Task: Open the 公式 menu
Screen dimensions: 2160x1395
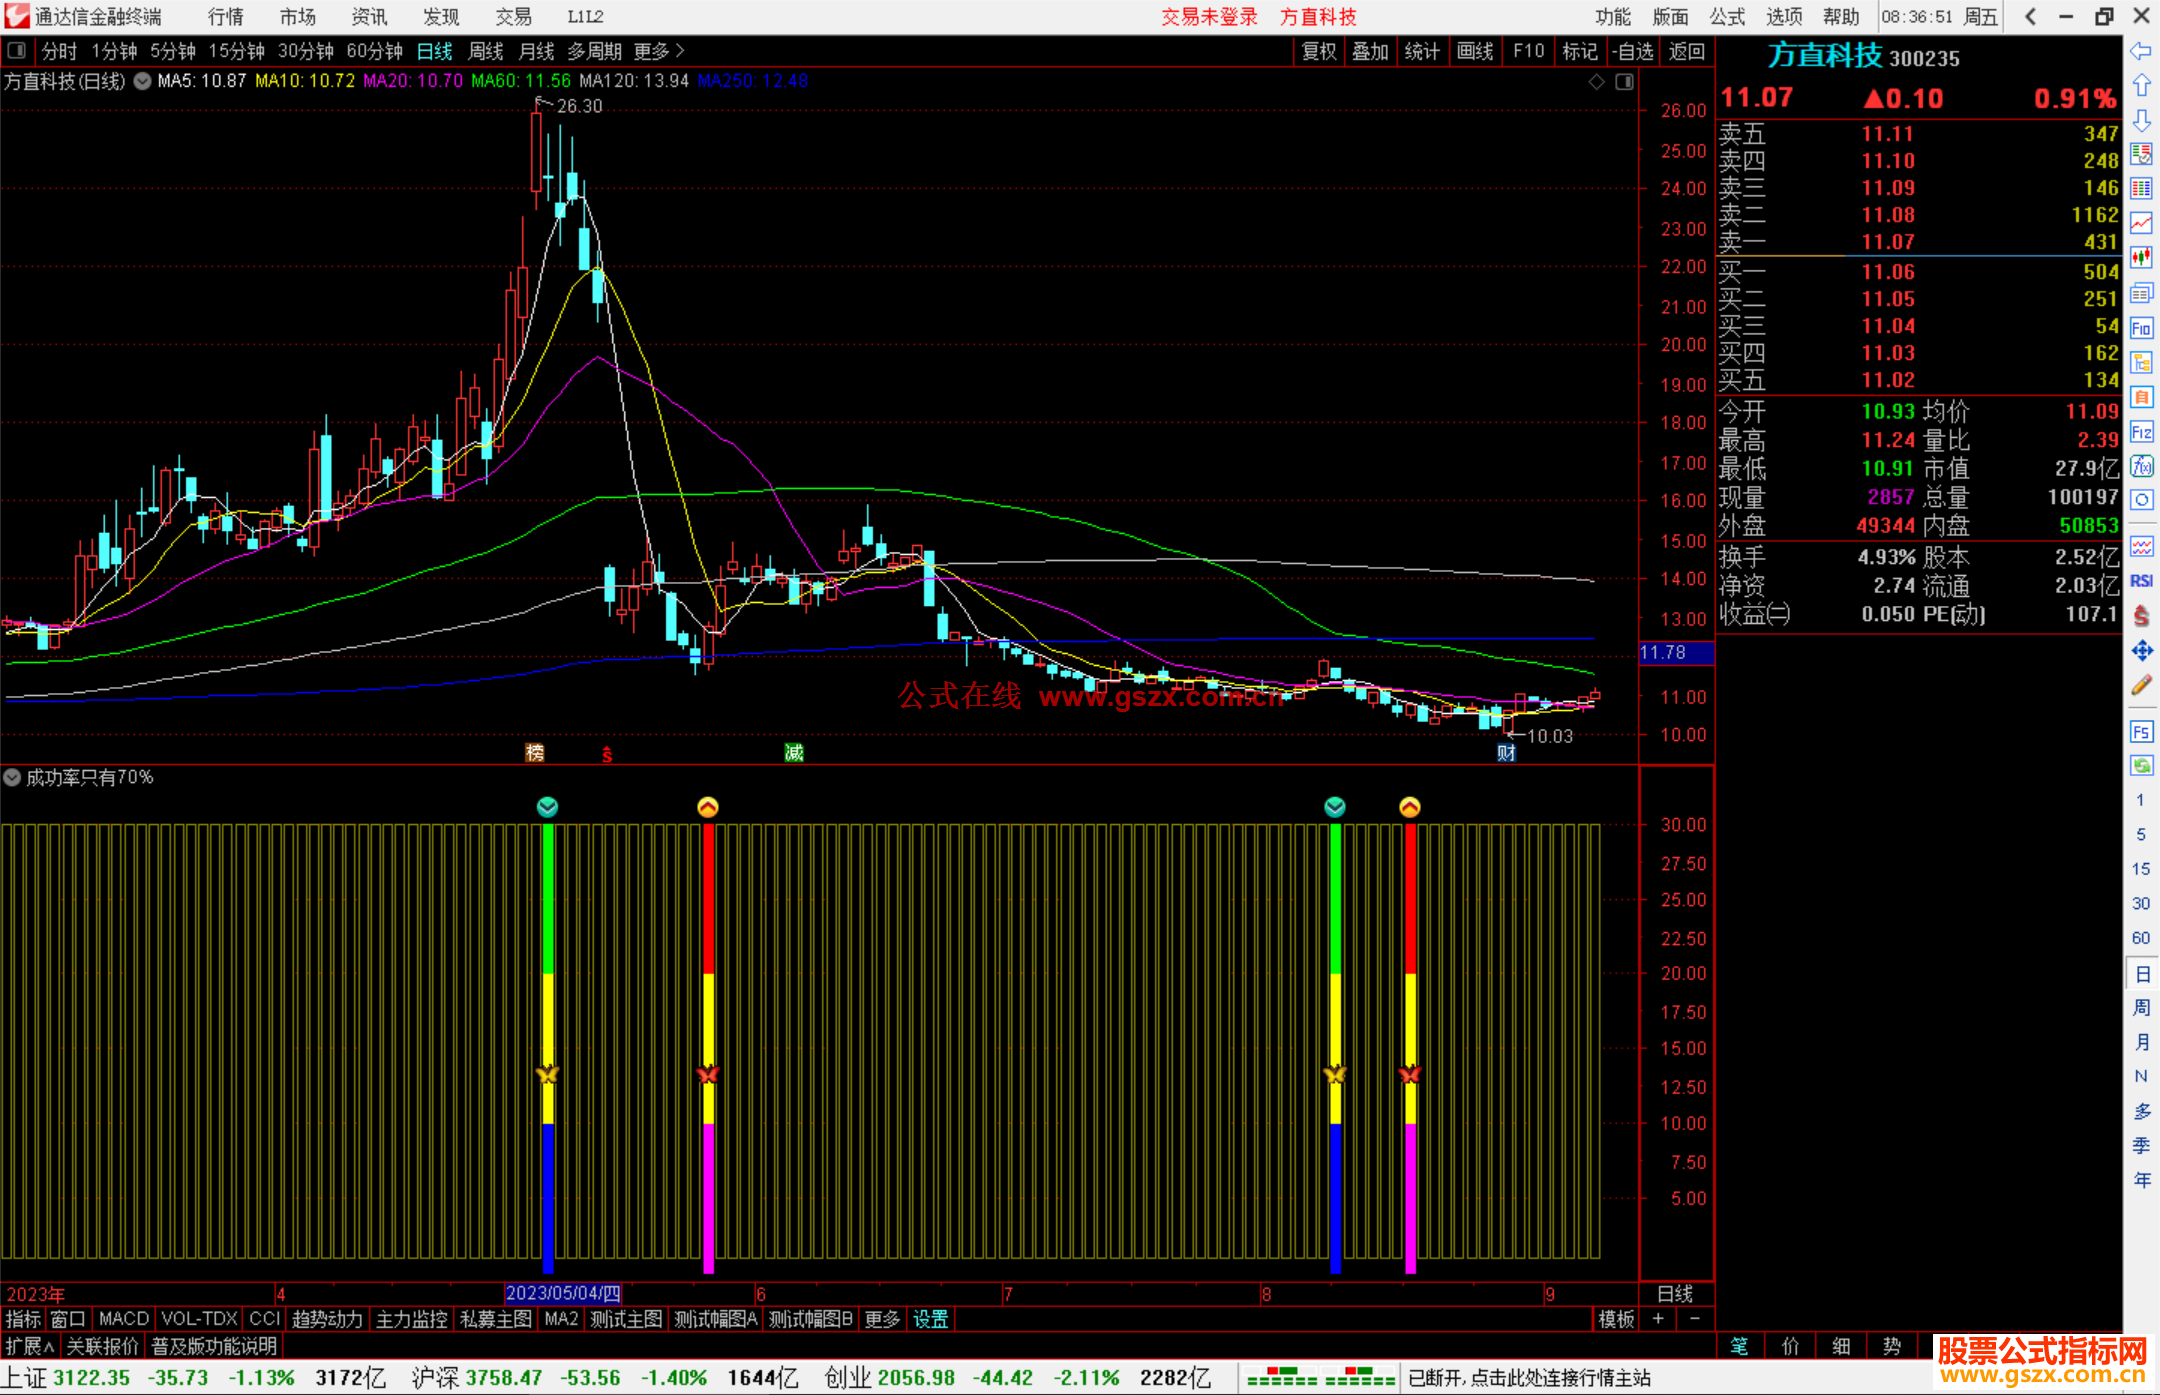Action: (1727, 16)
